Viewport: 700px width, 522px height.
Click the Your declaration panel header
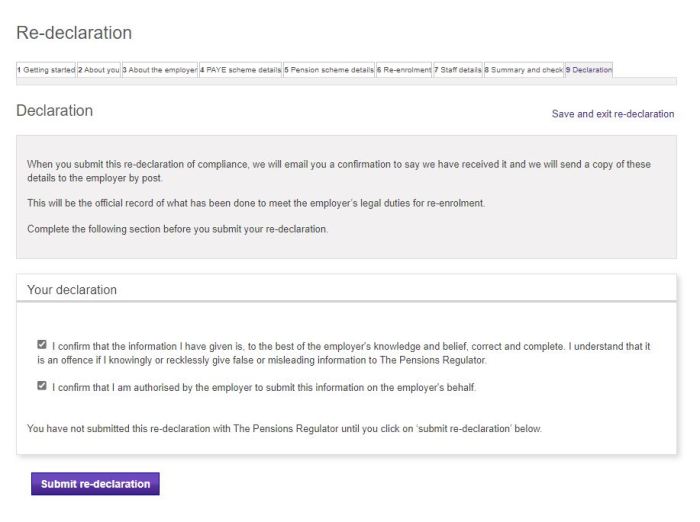pos(346,288)
